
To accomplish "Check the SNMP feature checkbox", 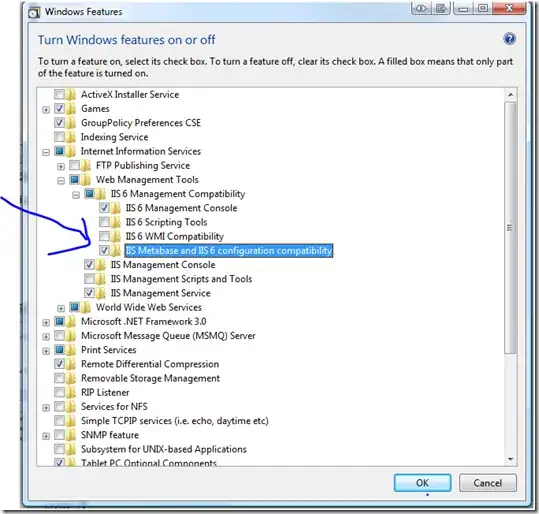I will tap(59, 435).
